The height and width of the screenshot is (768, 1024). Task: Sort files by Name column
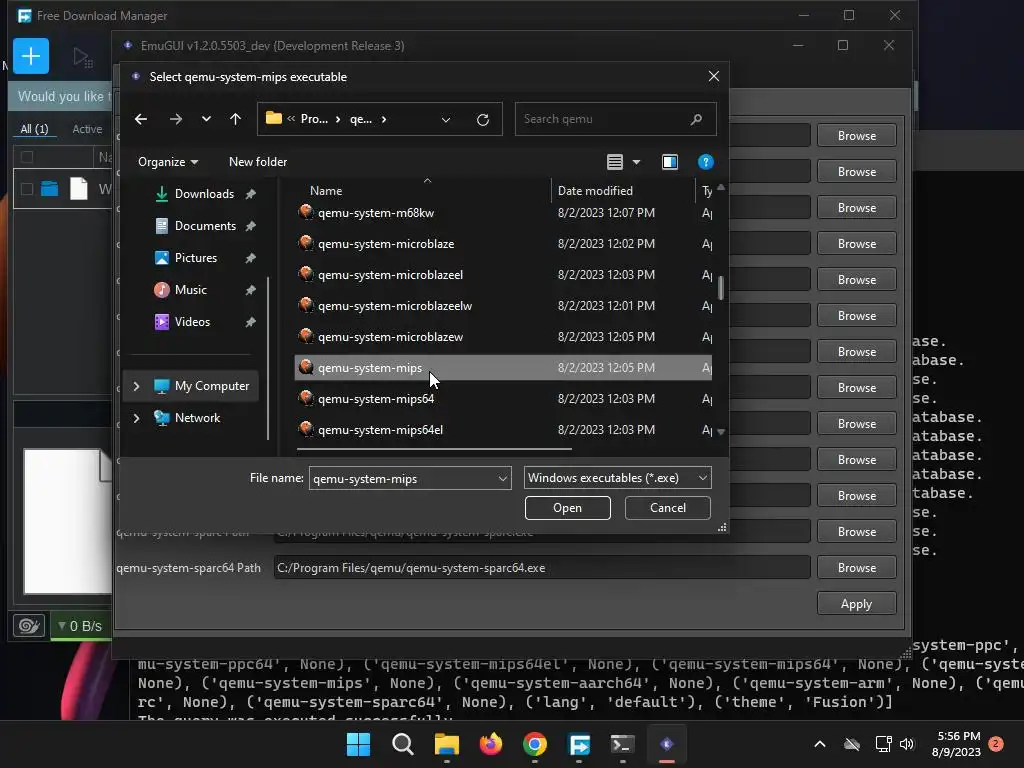[326, 191]
